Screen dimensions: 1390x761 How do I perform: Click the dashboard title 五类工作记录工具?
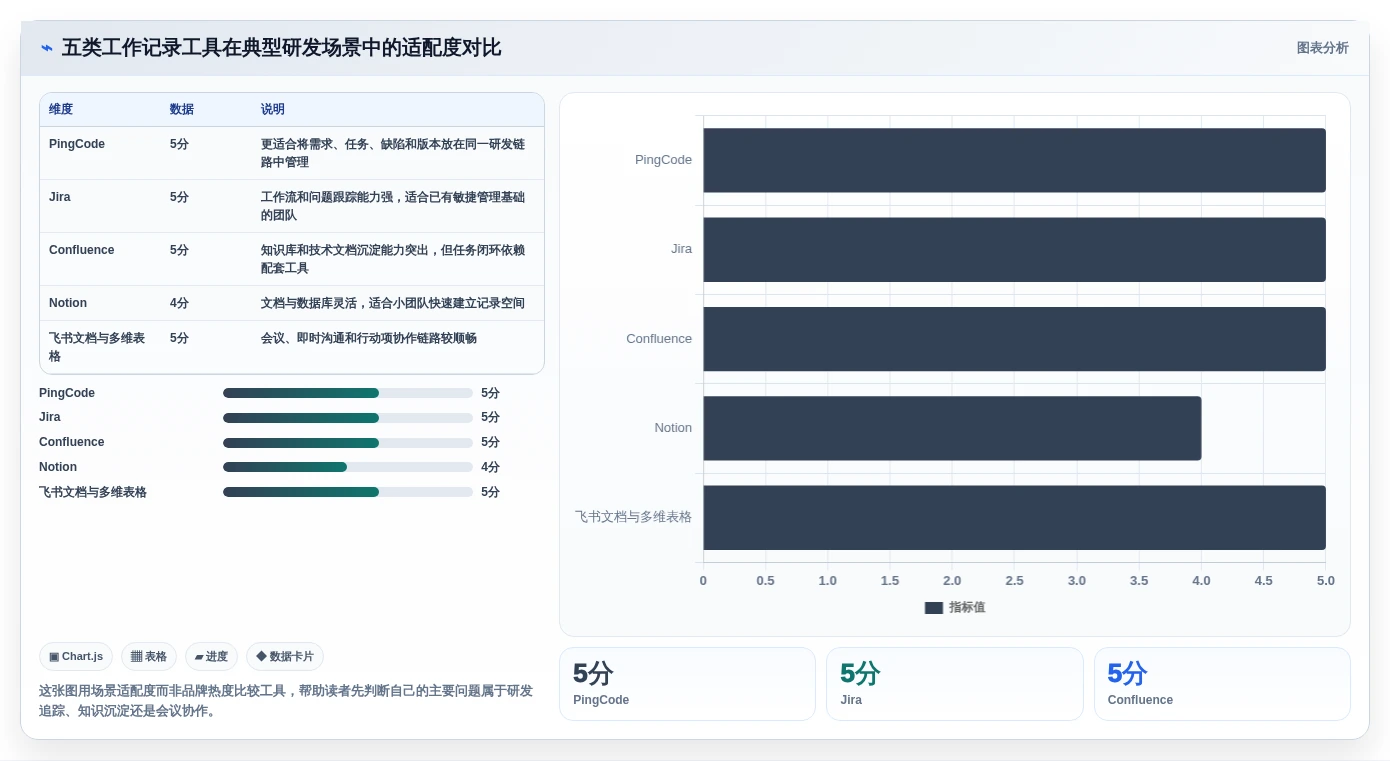[281, 48]
